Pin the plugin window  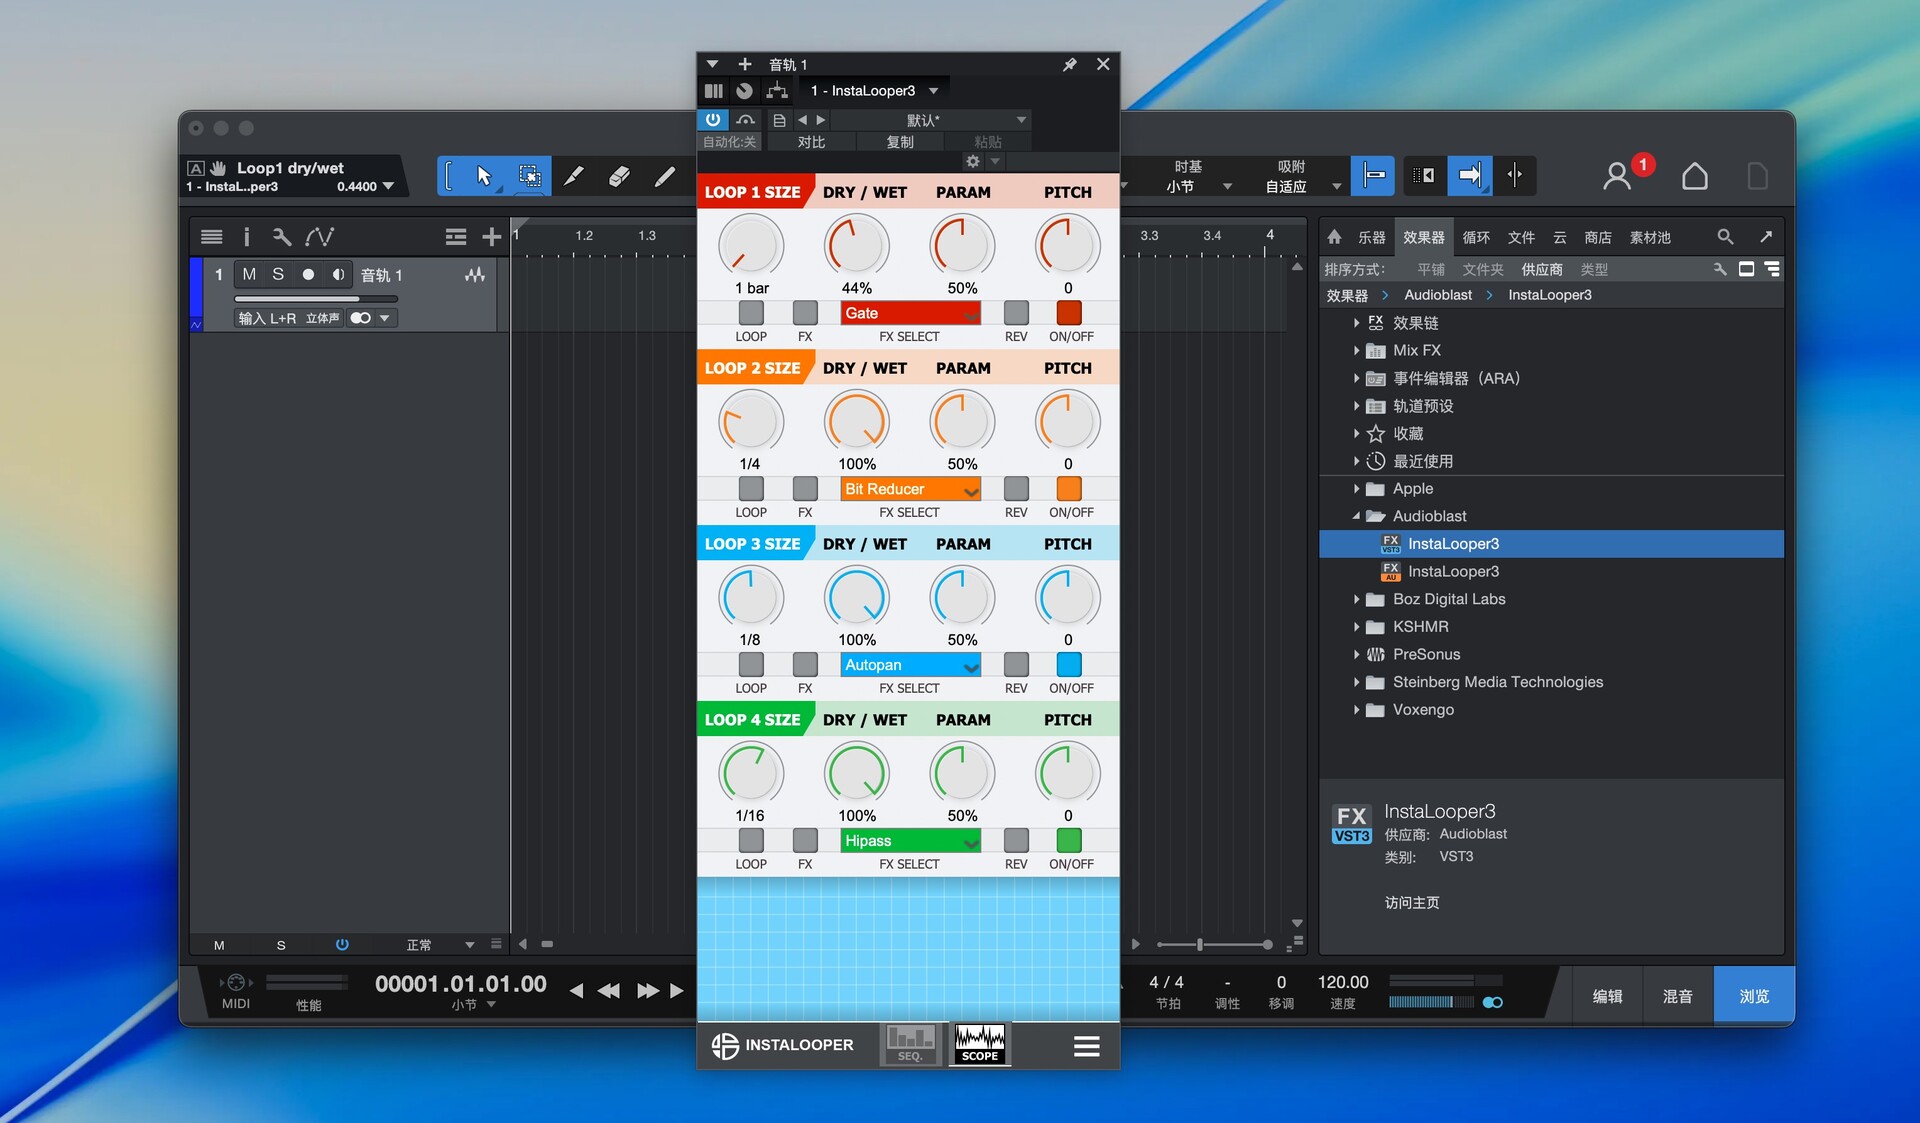(x=1069, y=64)
